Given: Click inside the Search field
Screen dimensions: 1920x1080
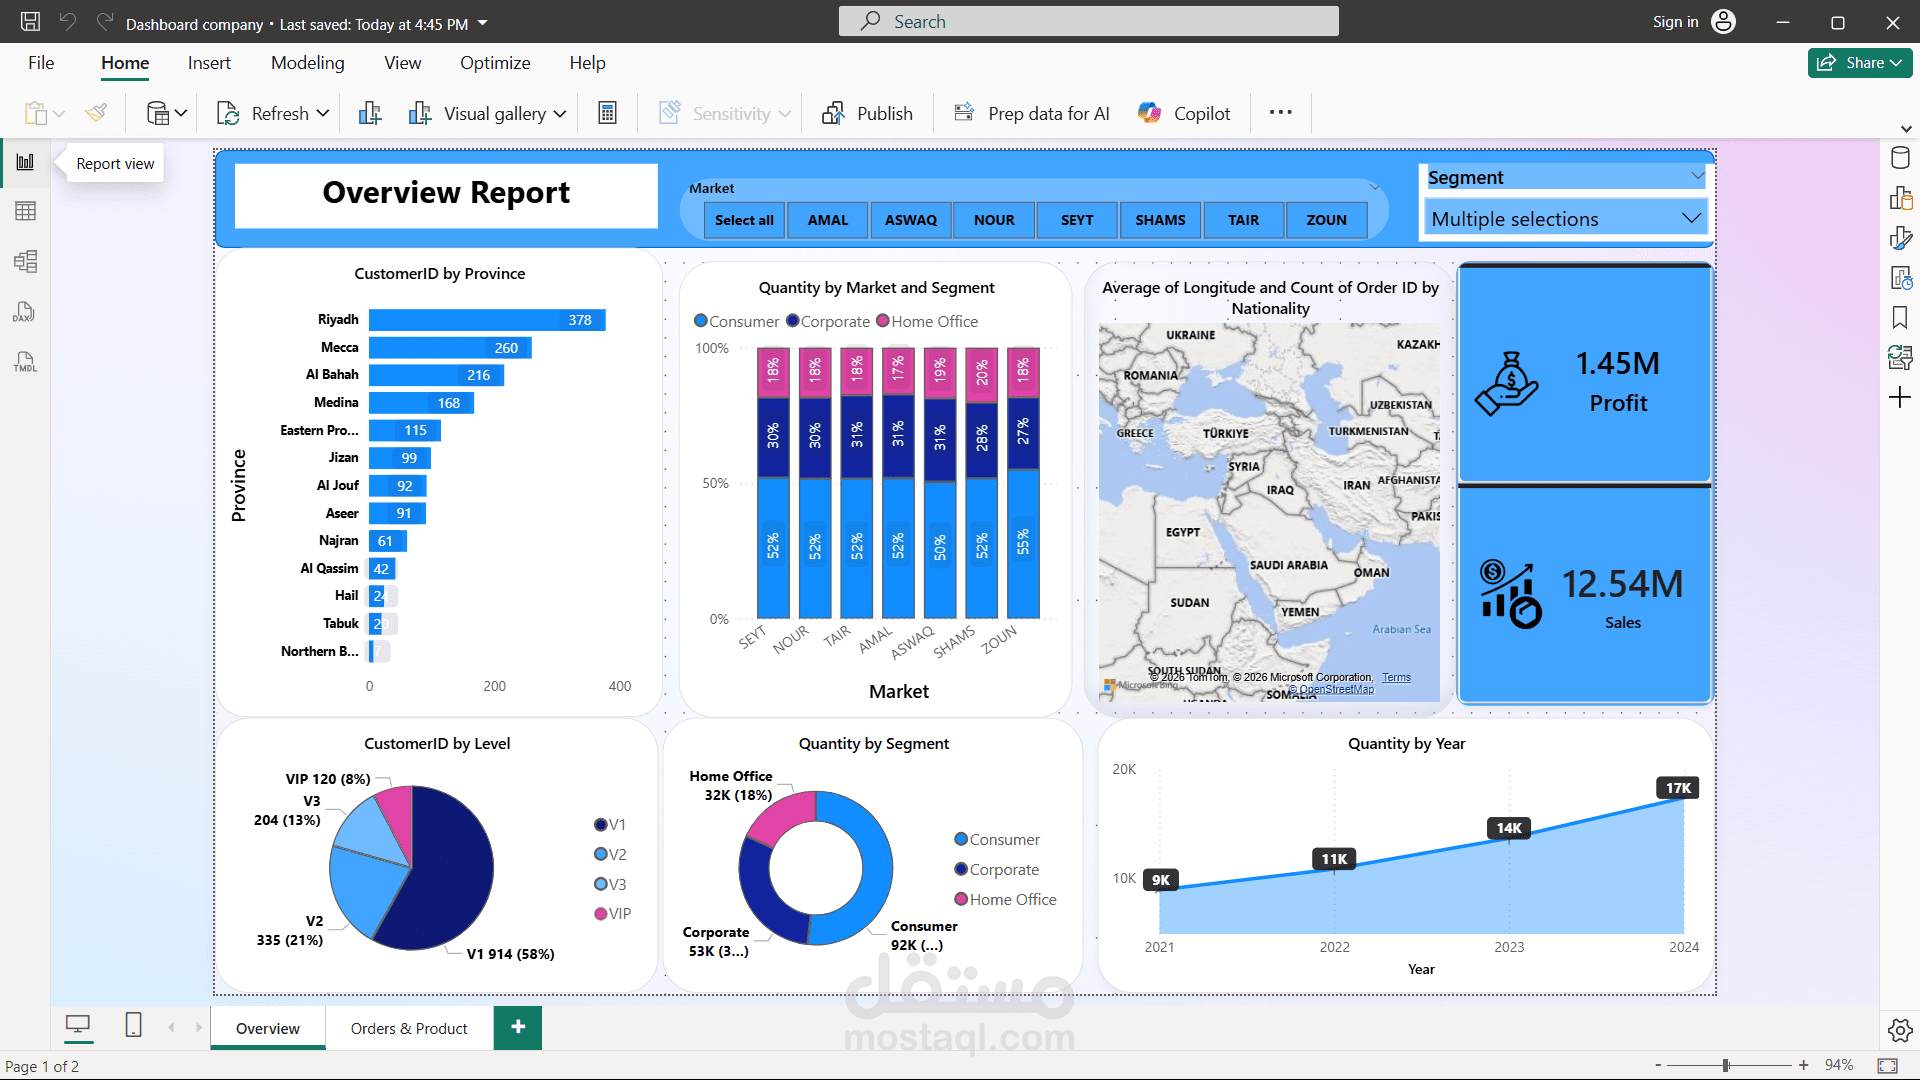Looking at the screenshot, I should 1088,21.
